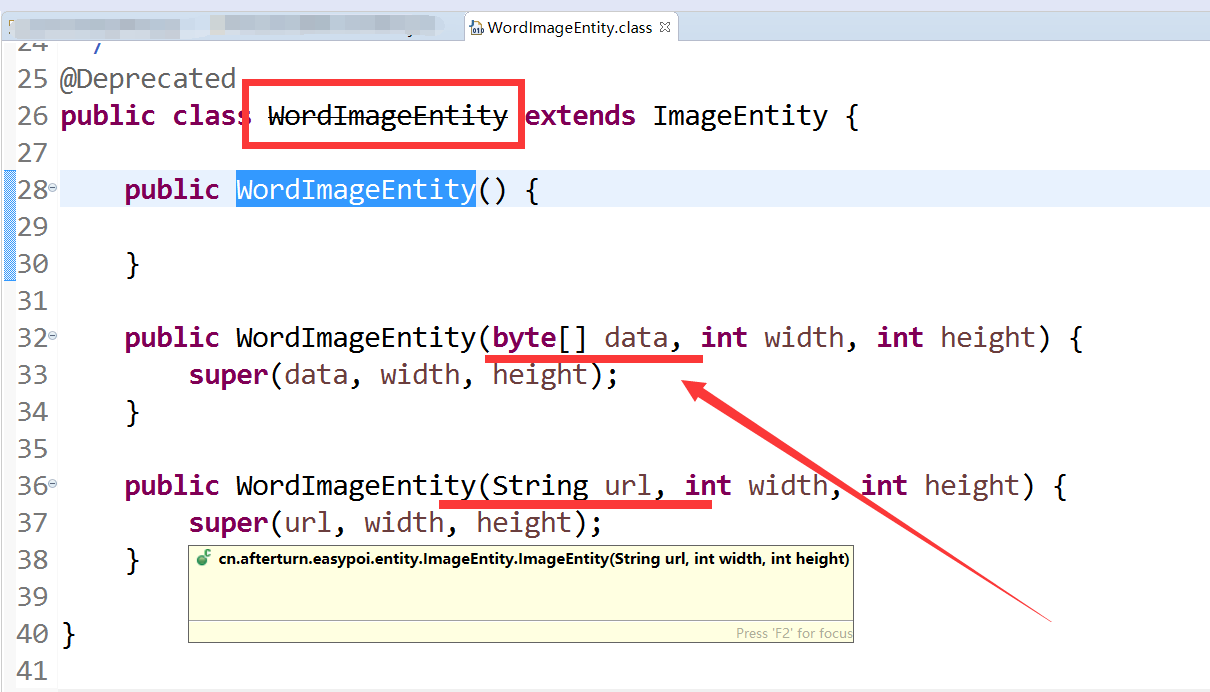Click the height parameter on line 36
The image size is (1210, 692).
click(973, 486)
